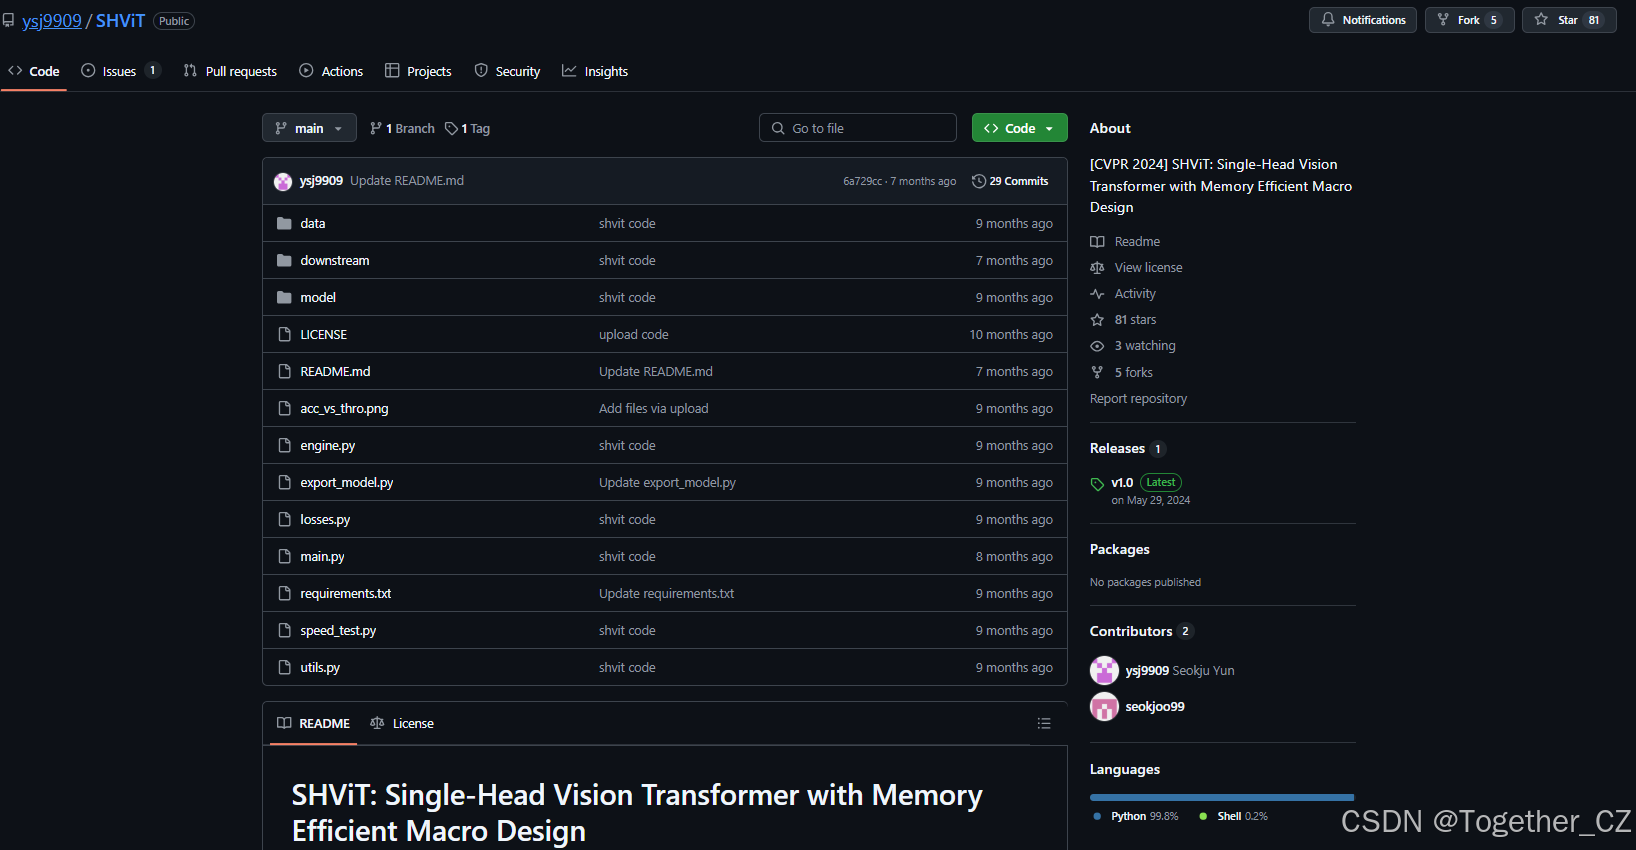Image resolution: width=1636 pixels, height=850 pixels.
Task: Switch to the README tab
Action: (x=313, y=723)
